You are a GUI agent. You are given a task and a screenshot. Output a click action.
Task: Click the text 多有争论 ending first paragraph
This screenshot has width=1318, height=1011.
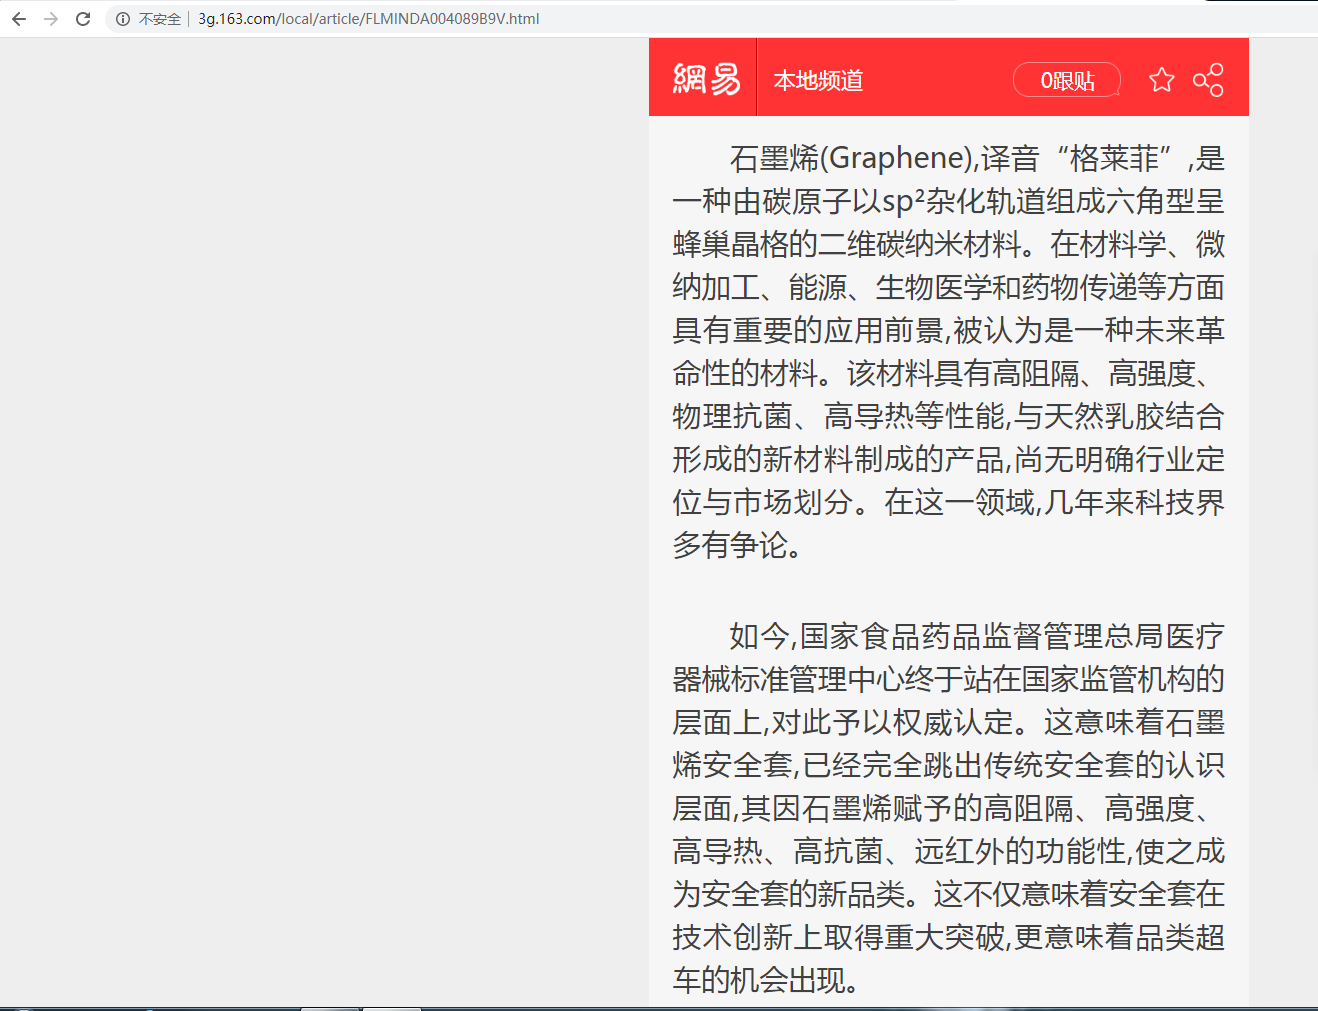[x=736, y=546]
